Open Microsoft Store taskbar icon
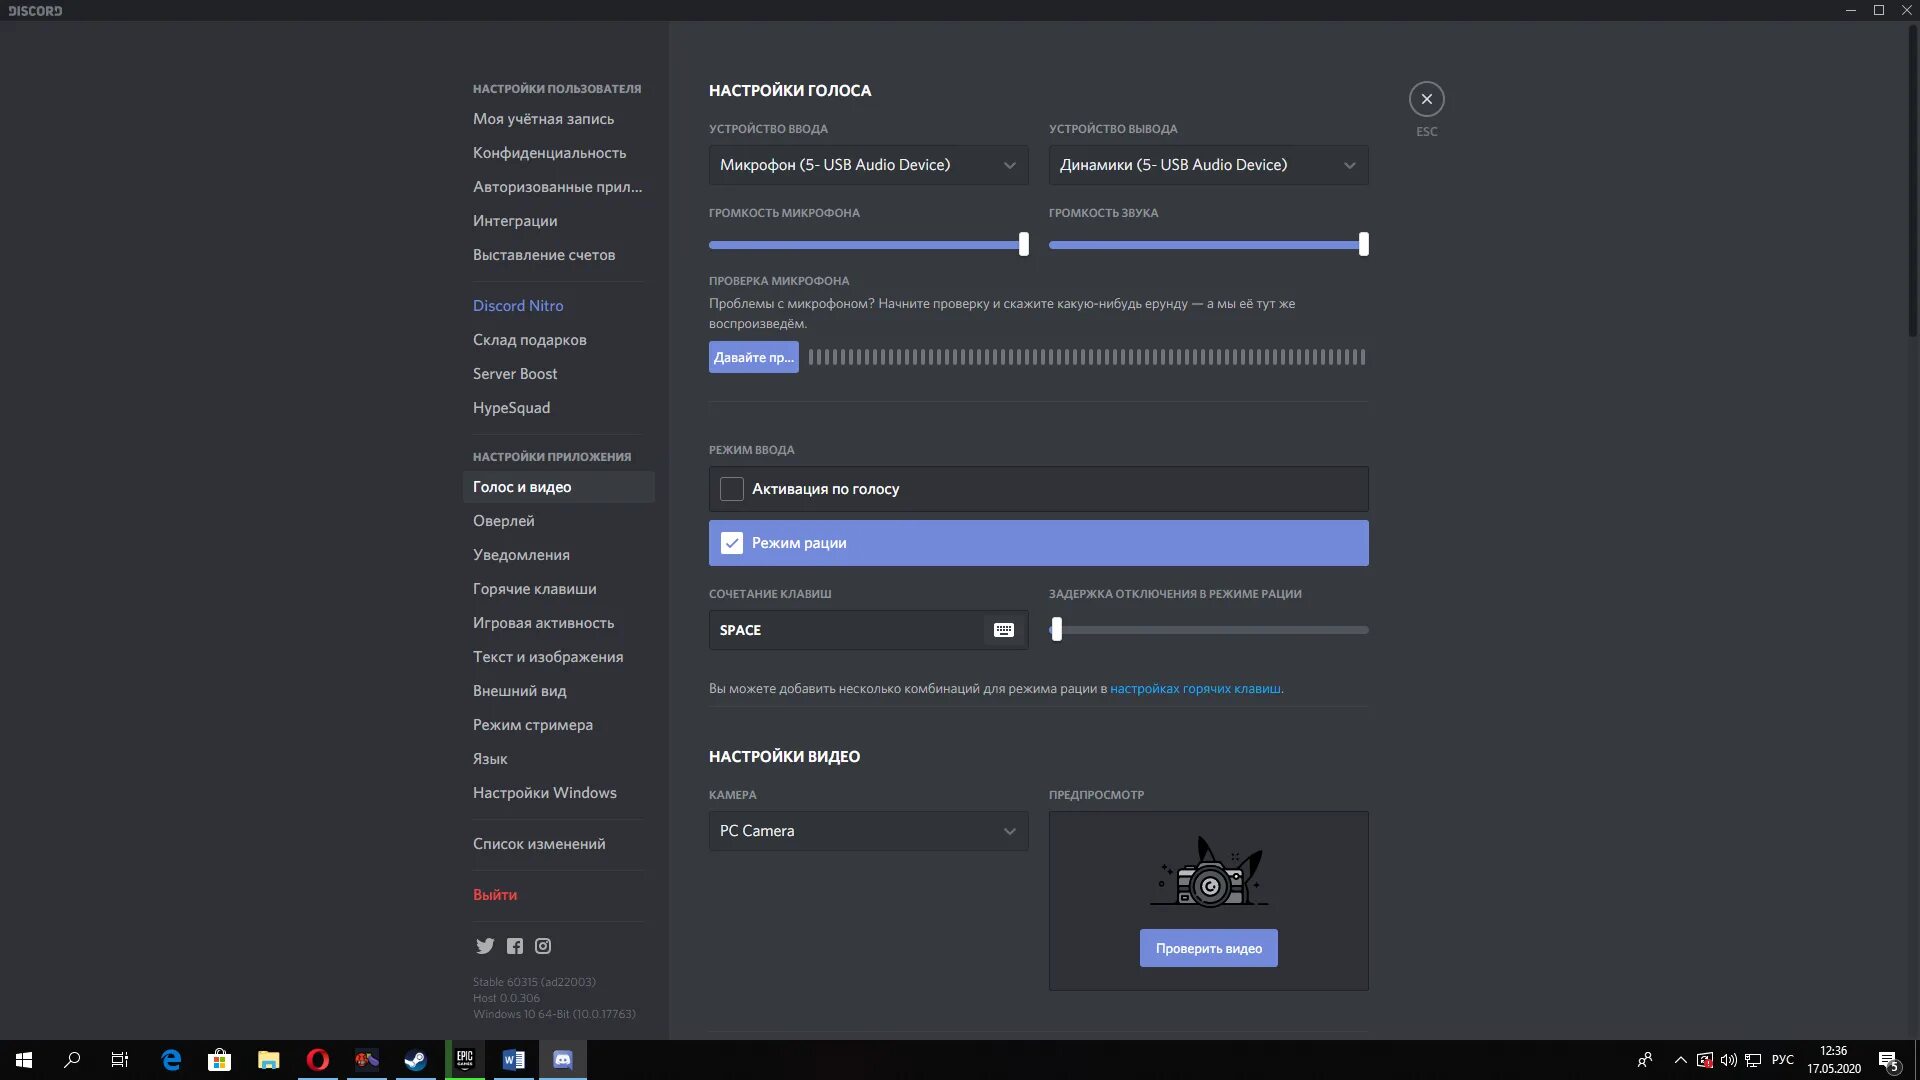The image size is (1920, 1080). pyautogui.click(x=219, y=1060)
